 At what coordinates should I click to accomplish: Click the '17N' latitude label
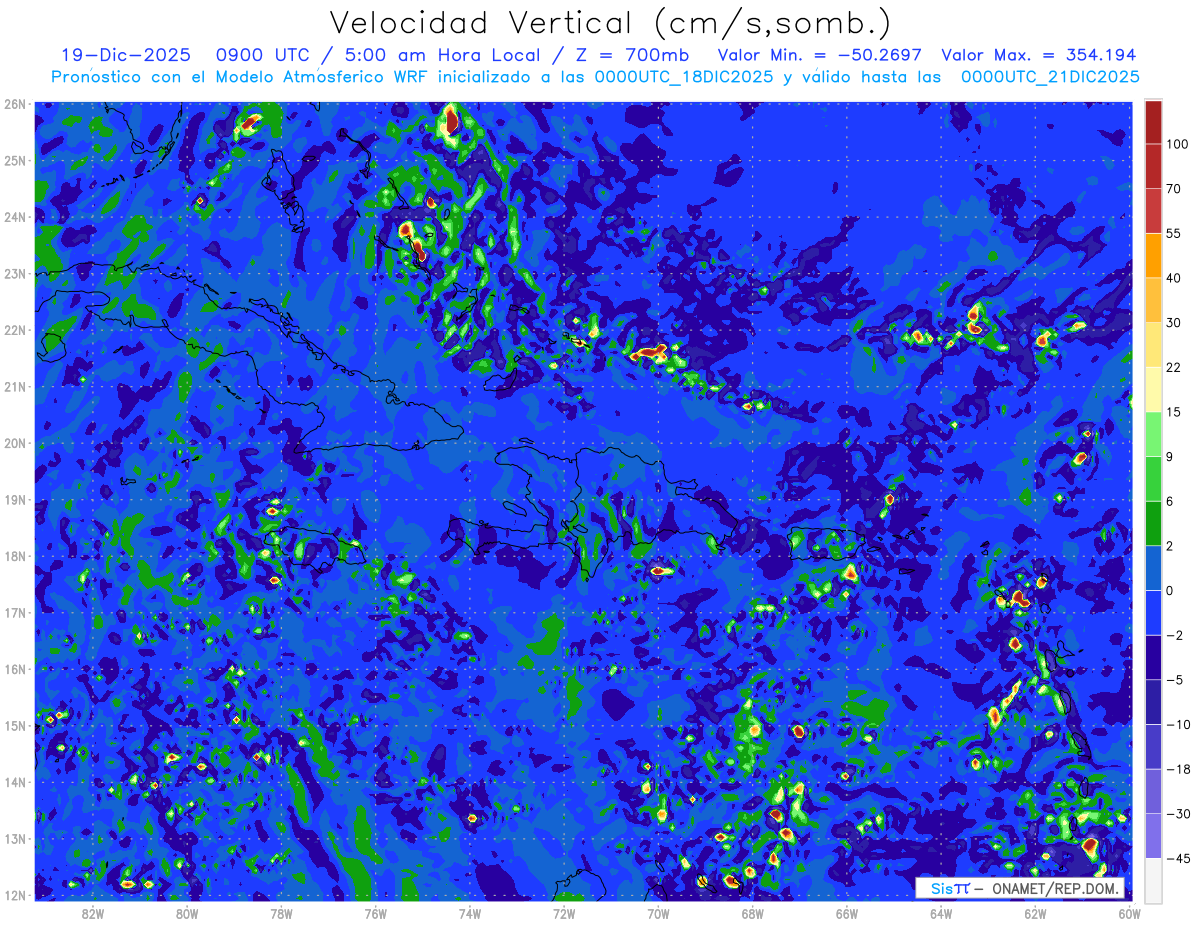coord(15,613)
